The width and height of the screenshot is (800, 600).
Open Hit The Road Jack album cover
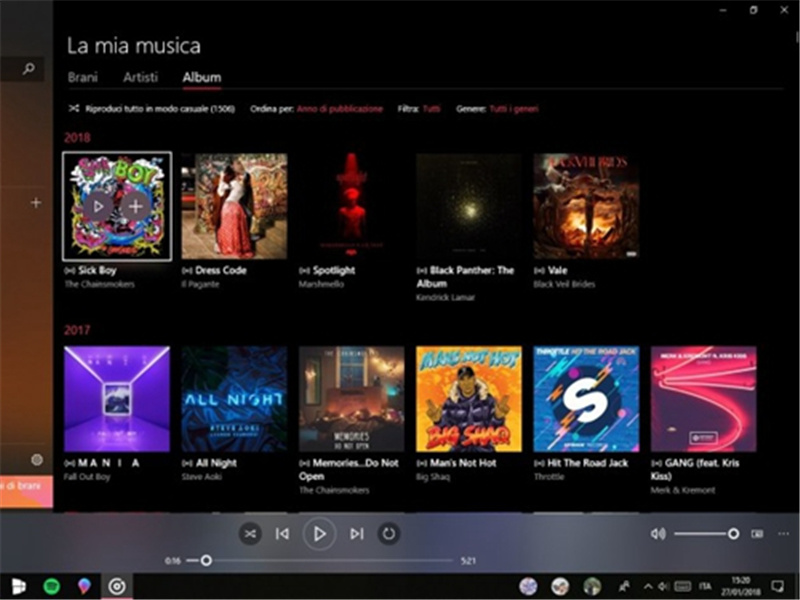[586, 399]
